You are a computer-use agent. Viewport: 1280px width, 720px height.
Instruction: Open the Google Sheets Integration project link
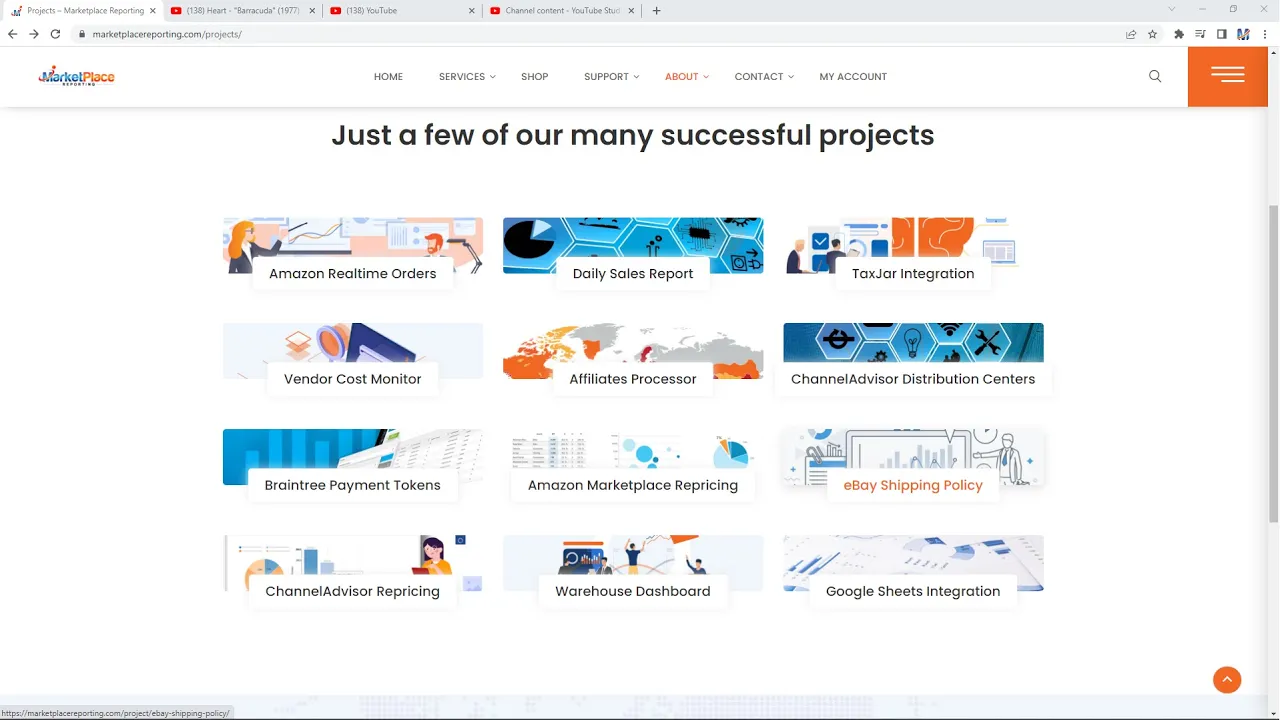click(x=913, y=591)
